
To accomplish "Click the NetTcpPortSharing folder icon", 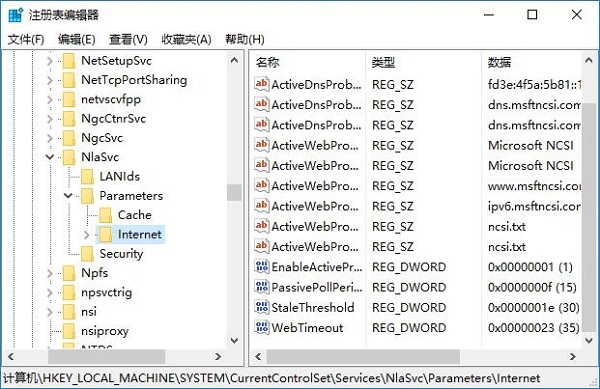I will point(69,80).
